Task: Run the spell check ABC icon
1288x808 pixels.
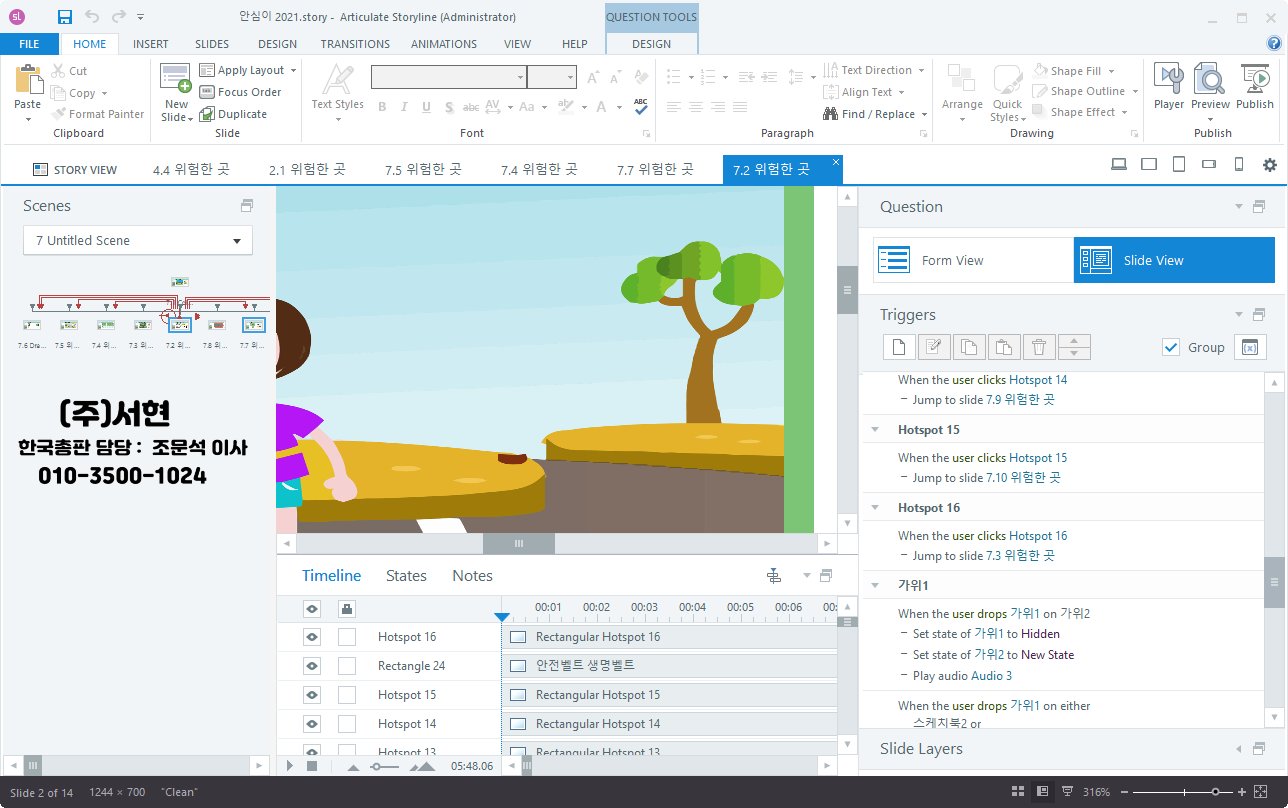Action: click(641, 107)
